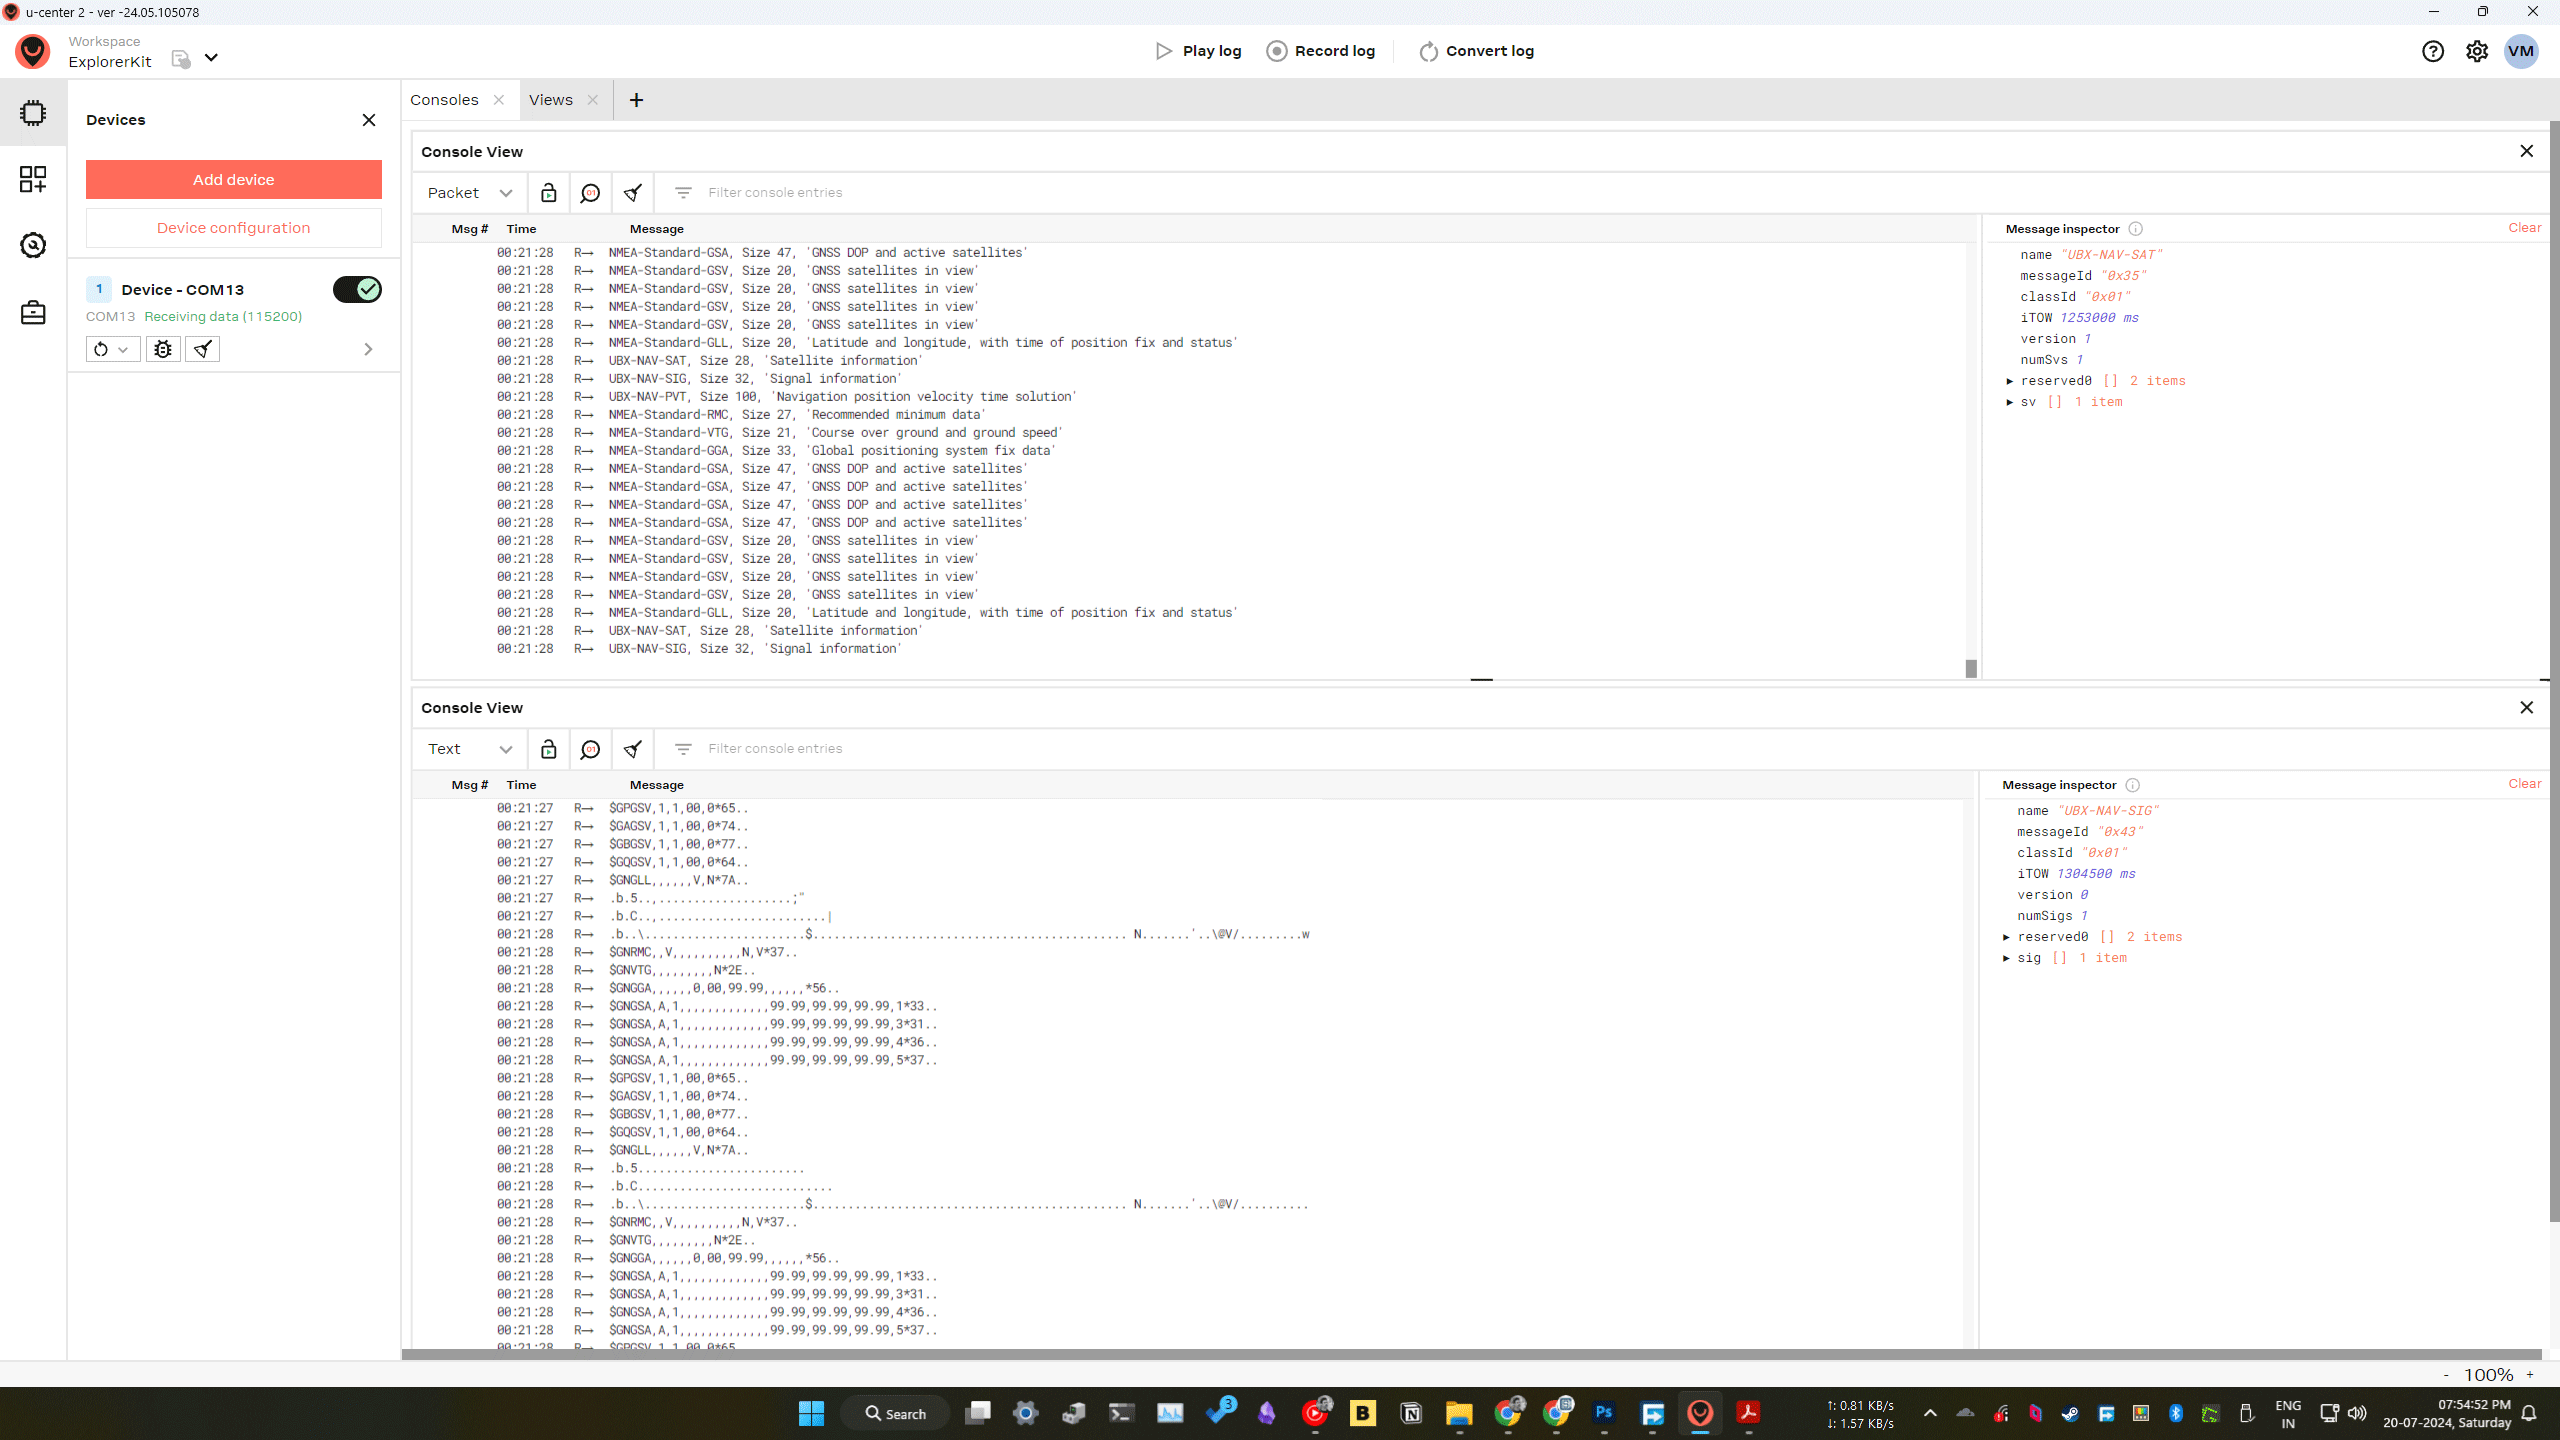Viewport: 2560px width, 1440px height.
Task: Toggle scroll lock in lower console
Action: tap(548, 749)
